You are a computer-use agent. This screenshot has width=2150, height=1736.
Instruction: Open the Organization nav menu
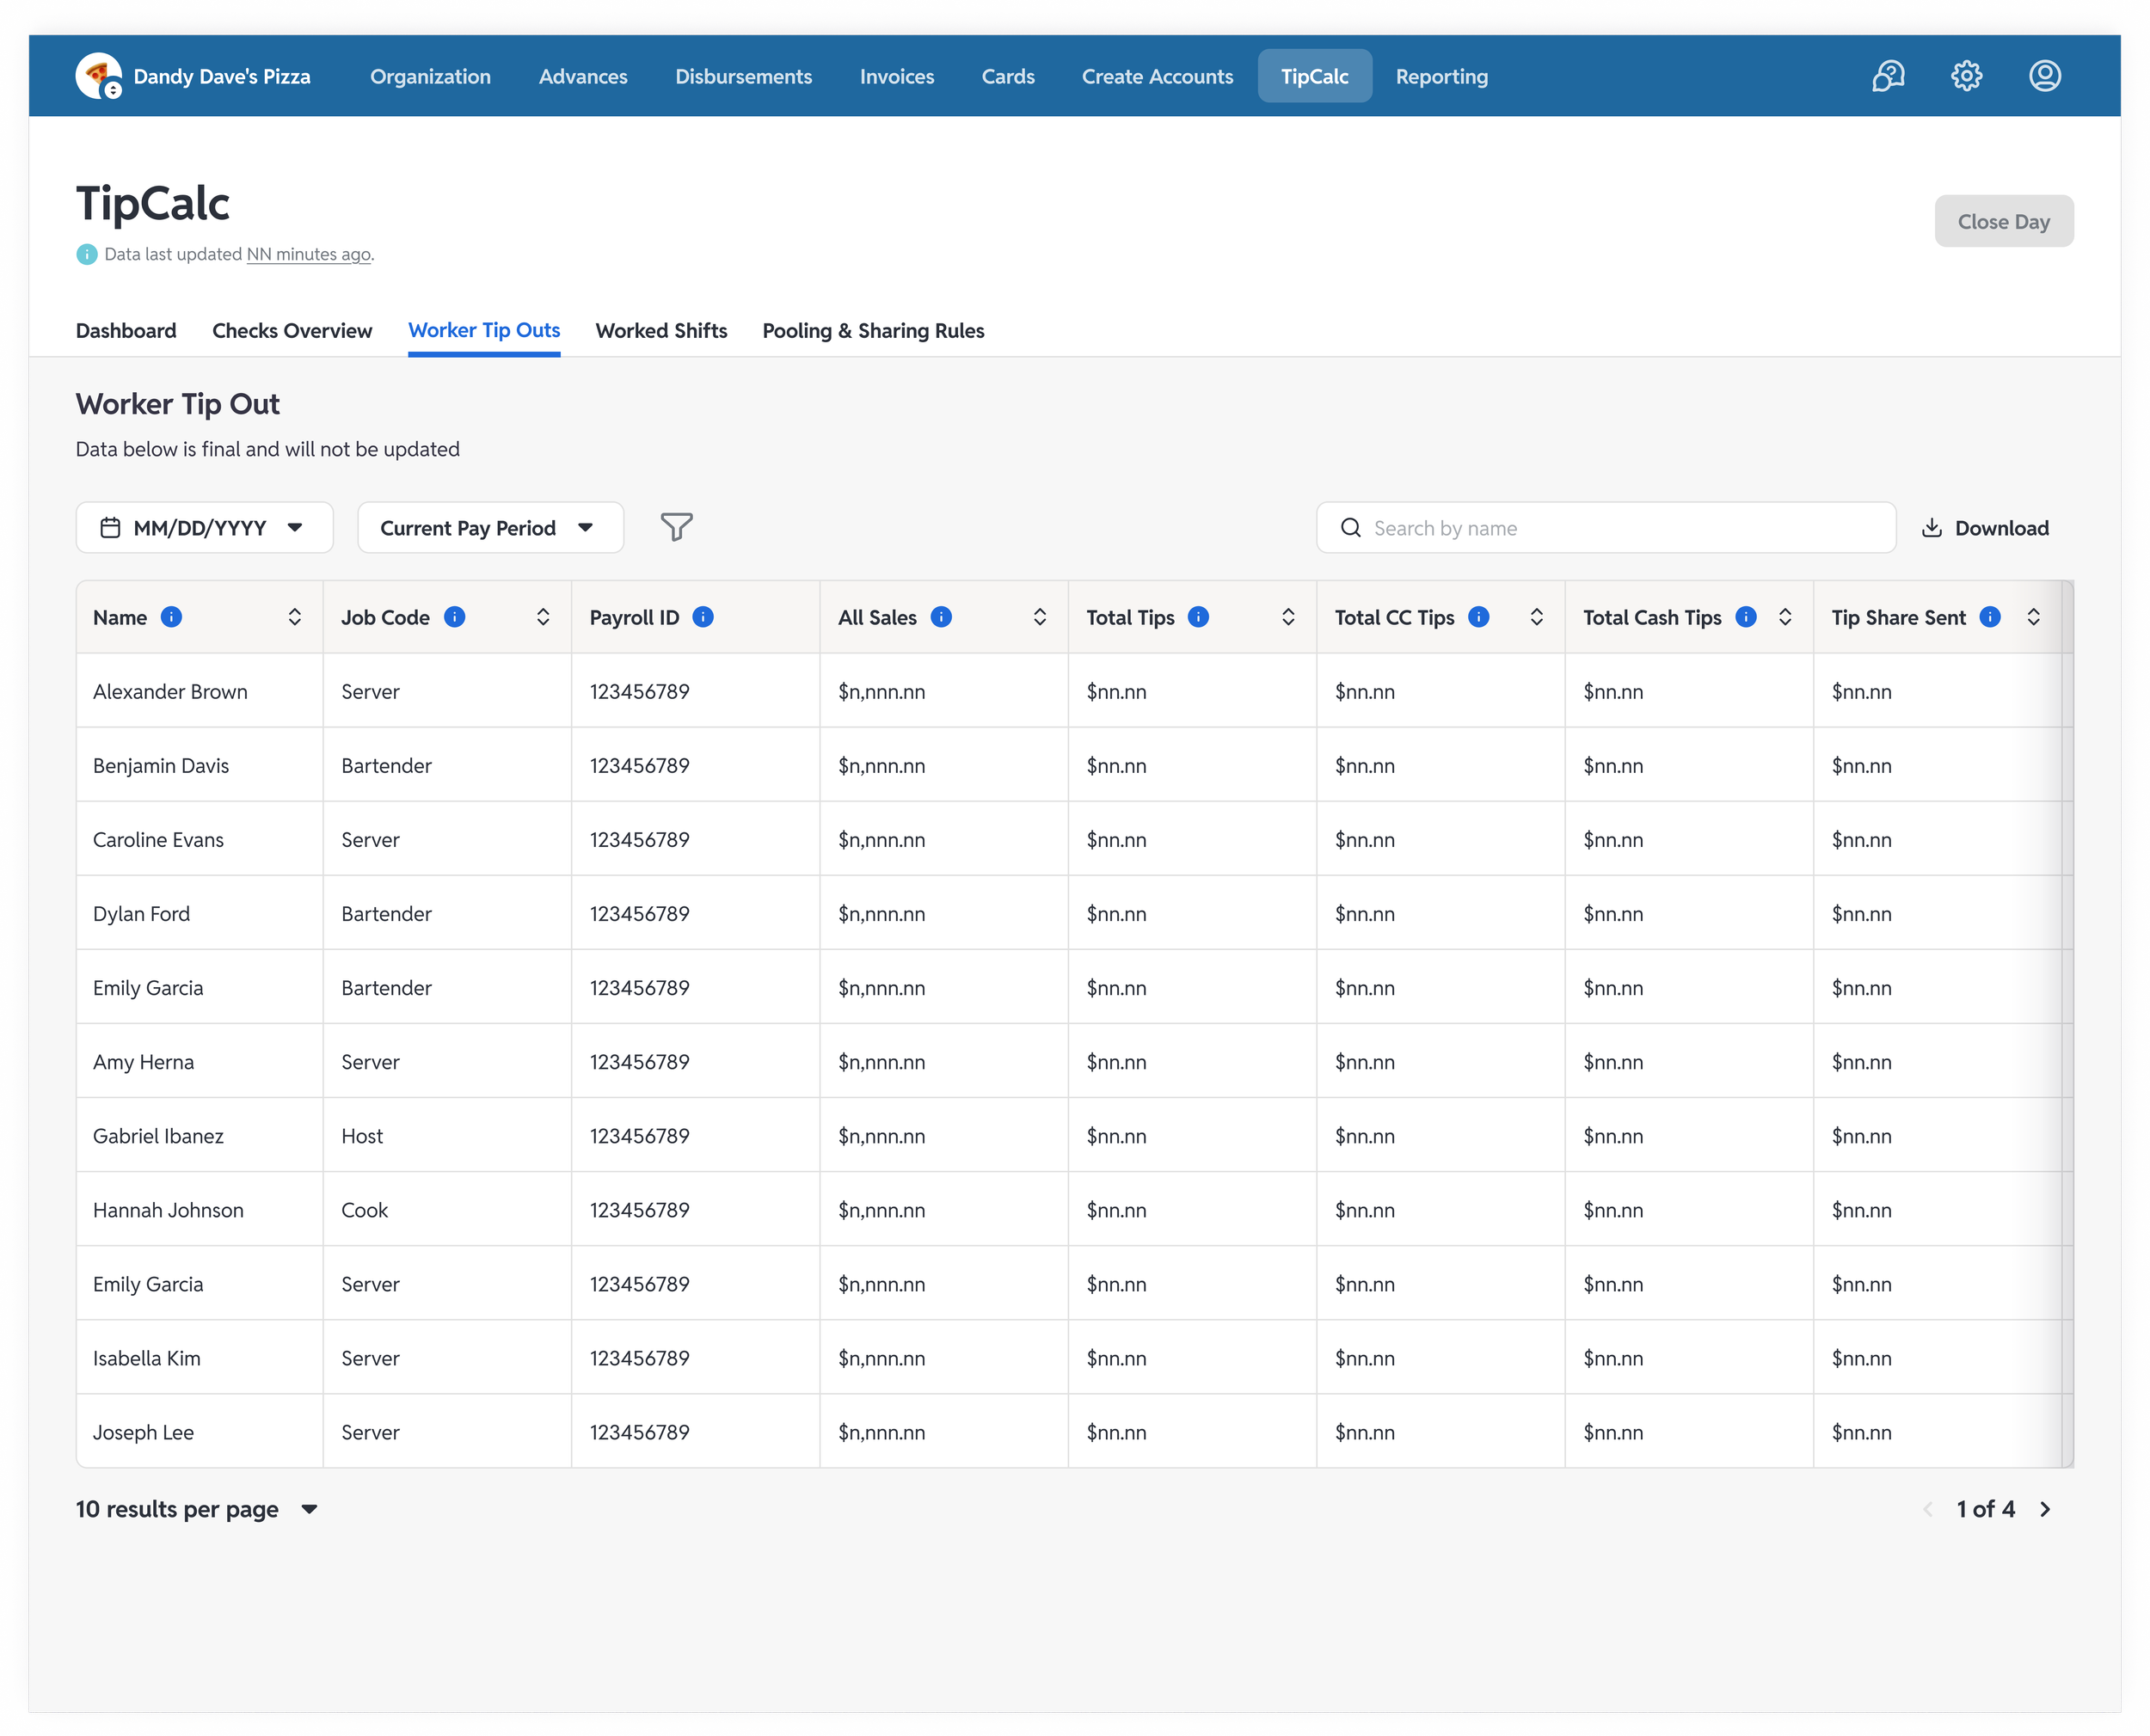pos(430,76)
